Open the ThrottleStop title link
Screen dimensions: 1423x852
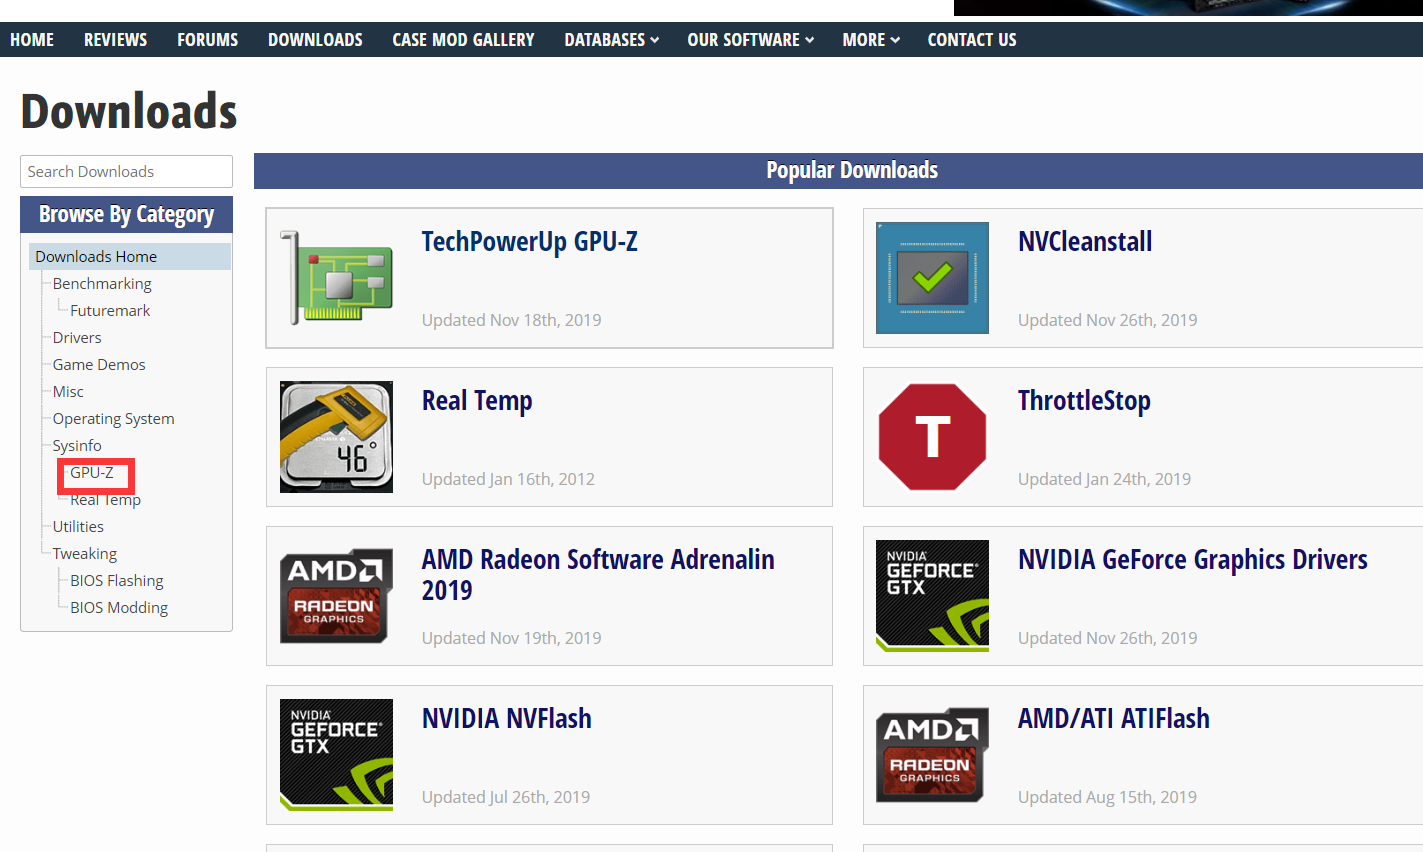pyautogui.click(x=1084, y=401)
